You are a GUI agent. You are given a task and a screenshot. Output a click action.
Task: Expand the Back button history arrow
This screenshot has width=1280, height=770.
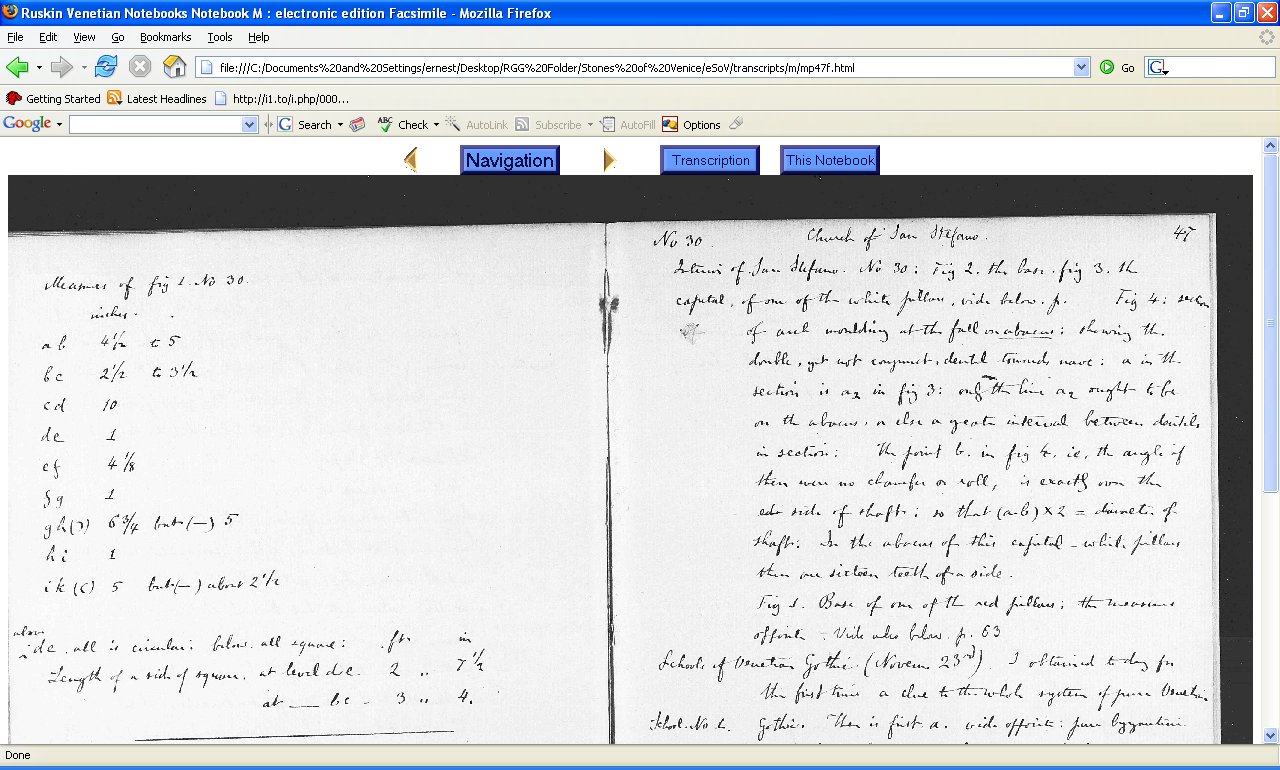(x=39, y=67)
